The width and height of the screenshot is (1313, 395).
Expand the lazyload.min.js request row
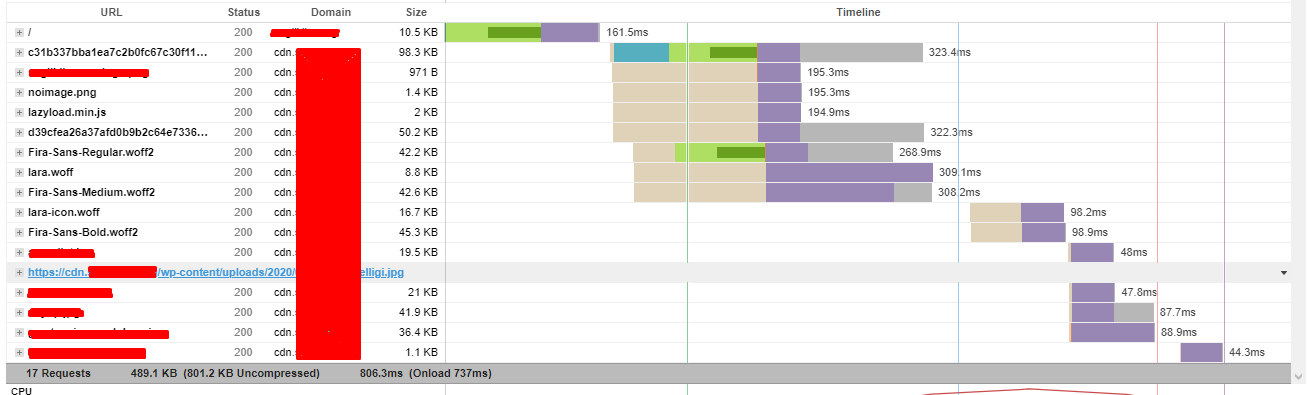[x=19, y=112]
